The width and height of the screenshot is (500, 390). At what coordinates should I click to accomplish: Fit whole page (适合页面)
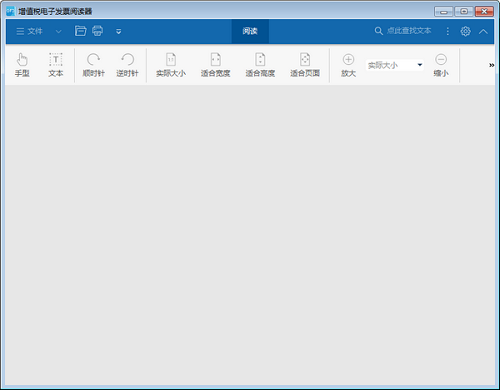coord(305,65)
